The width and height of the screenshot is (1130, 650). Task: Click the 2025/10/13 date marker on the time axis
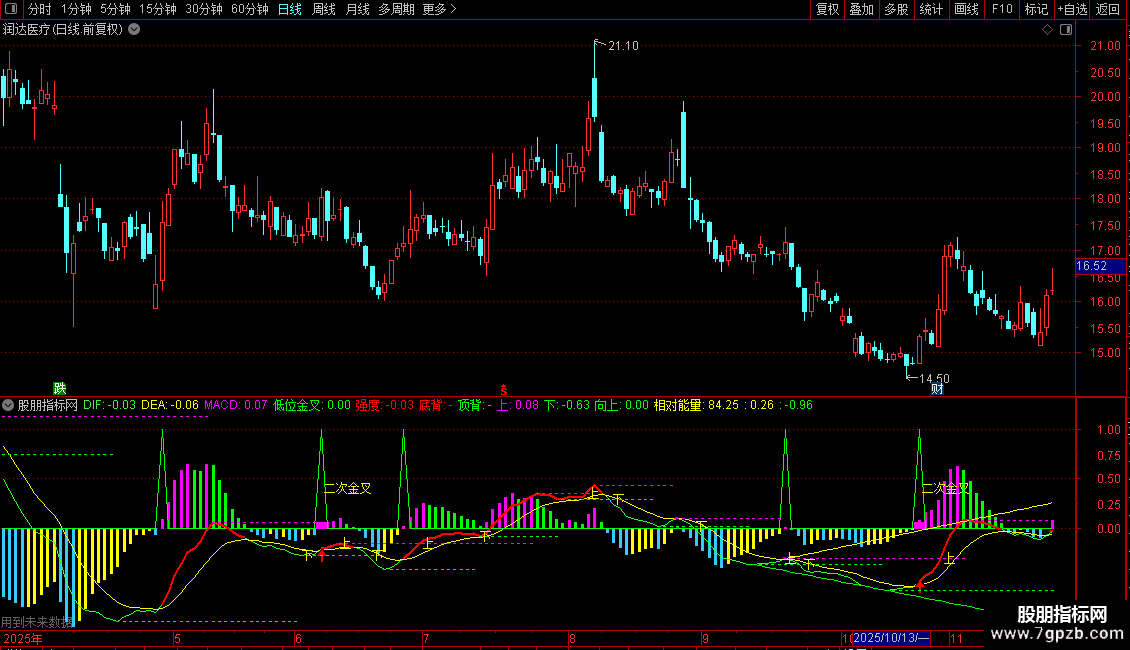click(x=892, y=638)
